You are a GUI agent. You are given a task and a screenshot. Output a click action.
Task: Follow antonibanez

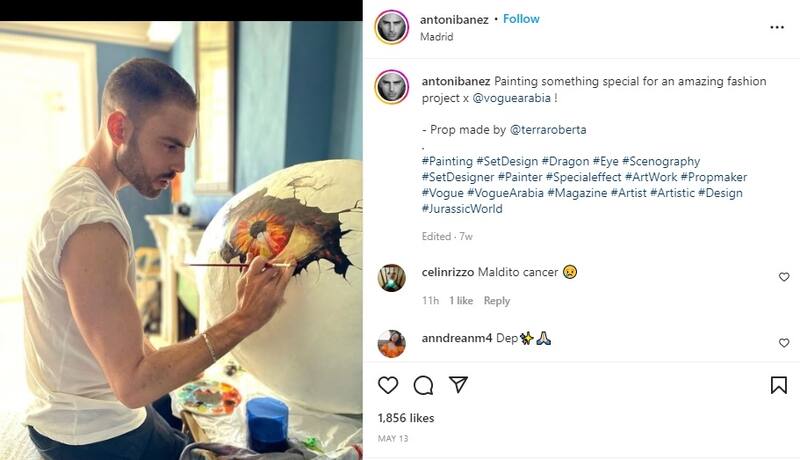pos(521,19)
